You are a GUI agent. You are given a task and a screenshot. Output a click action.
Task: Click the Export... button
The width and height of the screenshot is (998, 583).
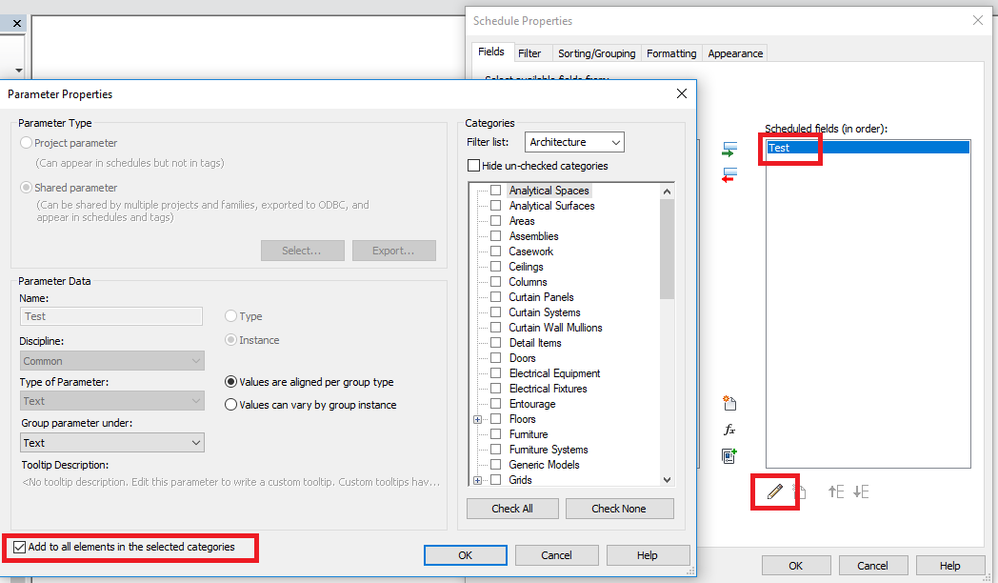pyautogui.click(x=394, y=251)
